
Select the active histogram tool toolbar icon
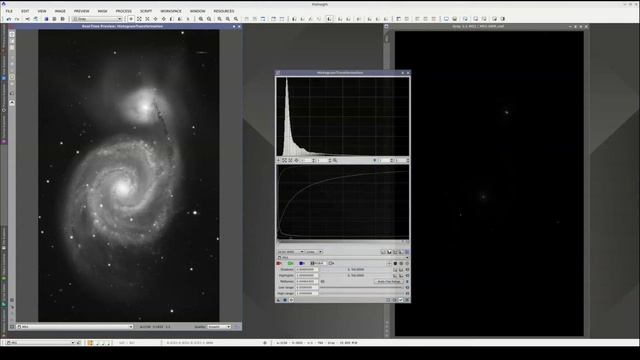(x=329, y=19)
